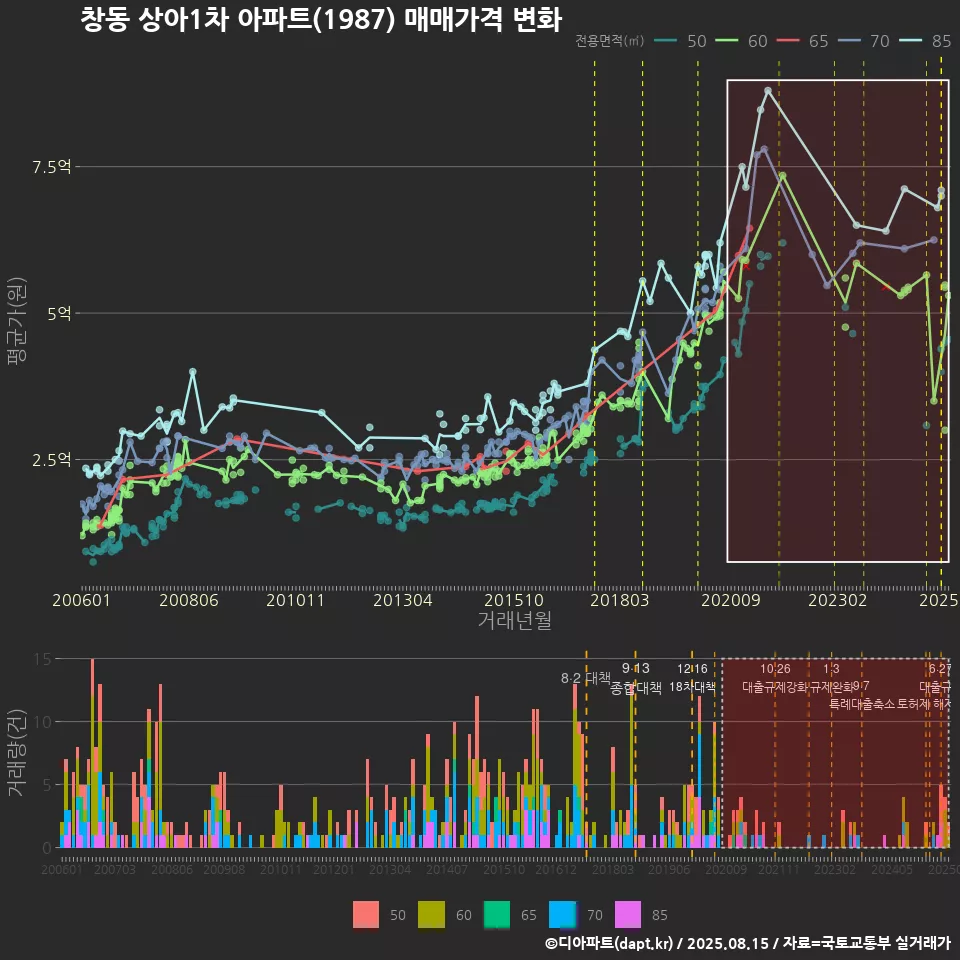
Task: Select the green 60 line legend swatch at top
Action: [x=726, y=41]
